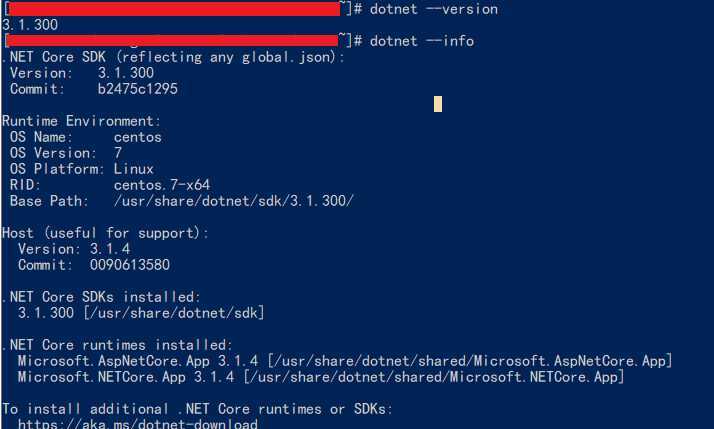Click the 'dotnet --version' command text
Screen dimensions: 714x429
point(434,9)
